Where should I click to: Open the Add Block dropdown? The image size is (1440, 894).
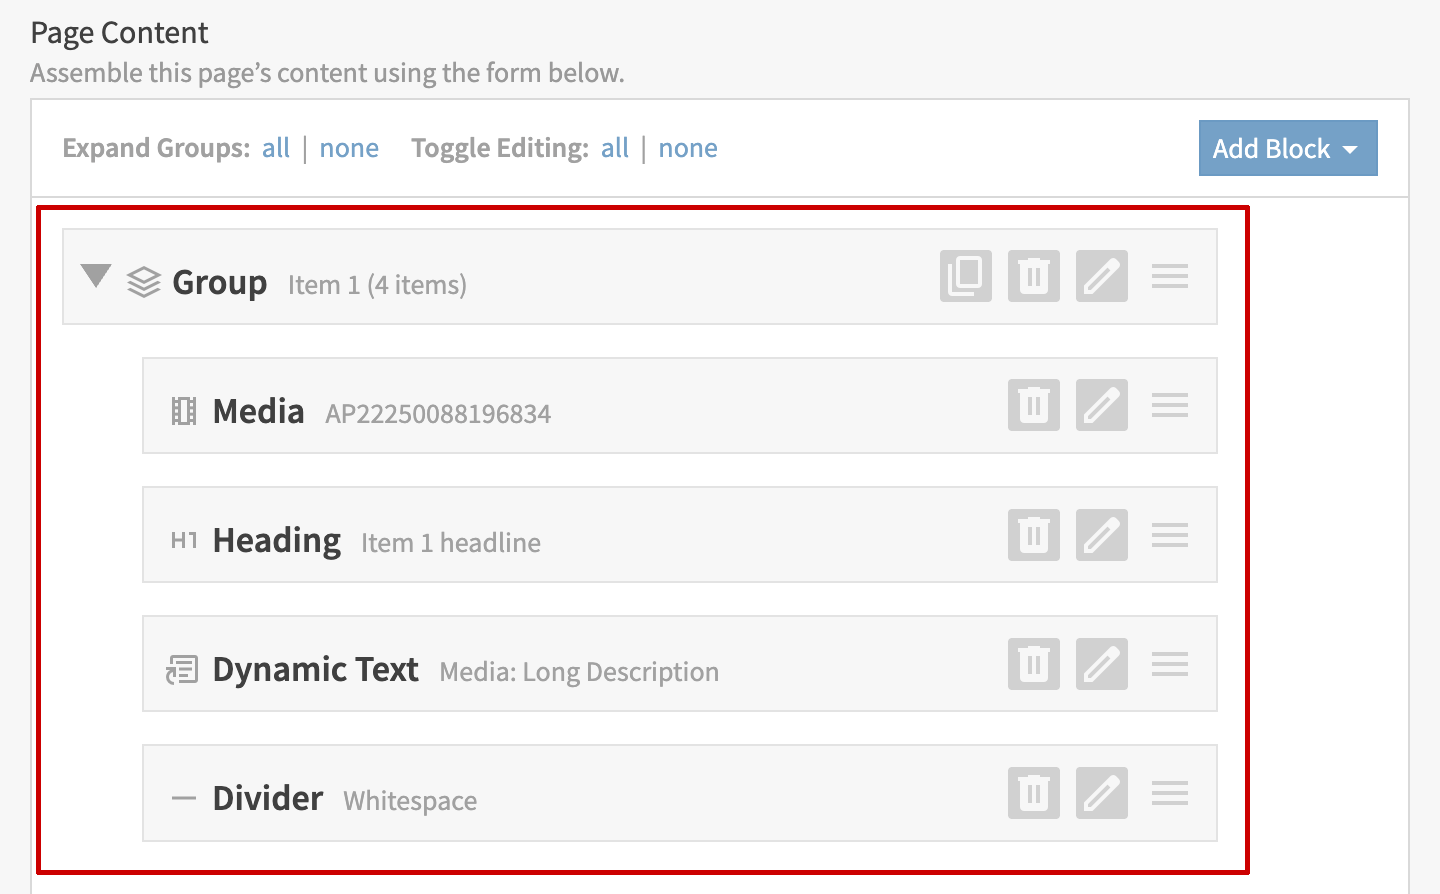click(x=1287, y=148)
